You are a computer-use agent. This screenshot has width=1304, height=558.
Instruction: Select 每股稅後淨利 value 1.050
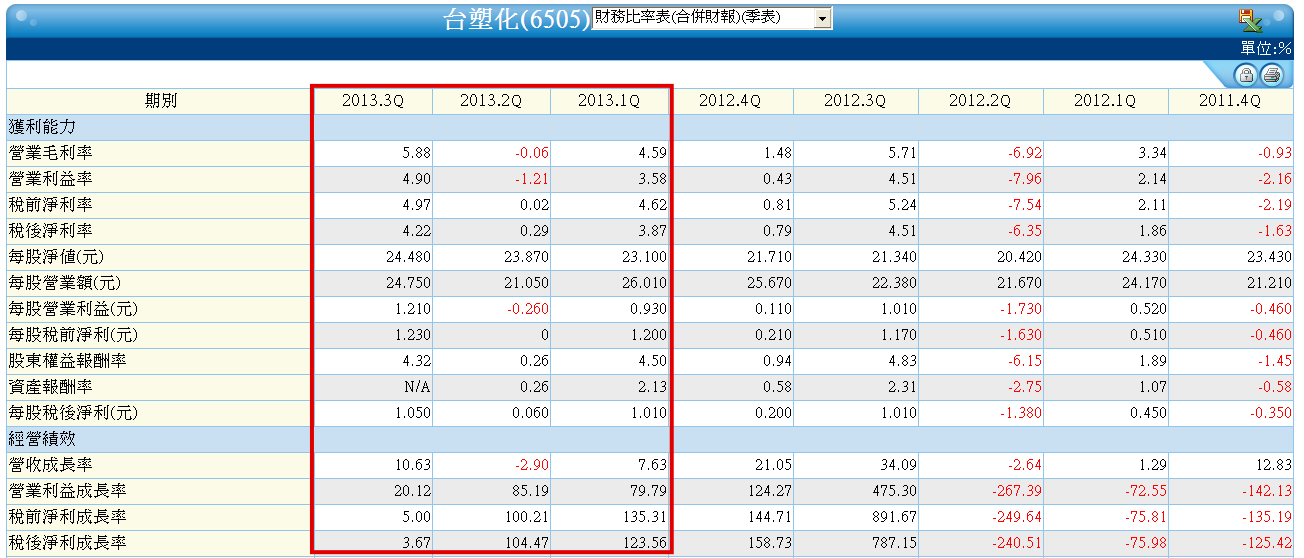click(x=412, y=413)
